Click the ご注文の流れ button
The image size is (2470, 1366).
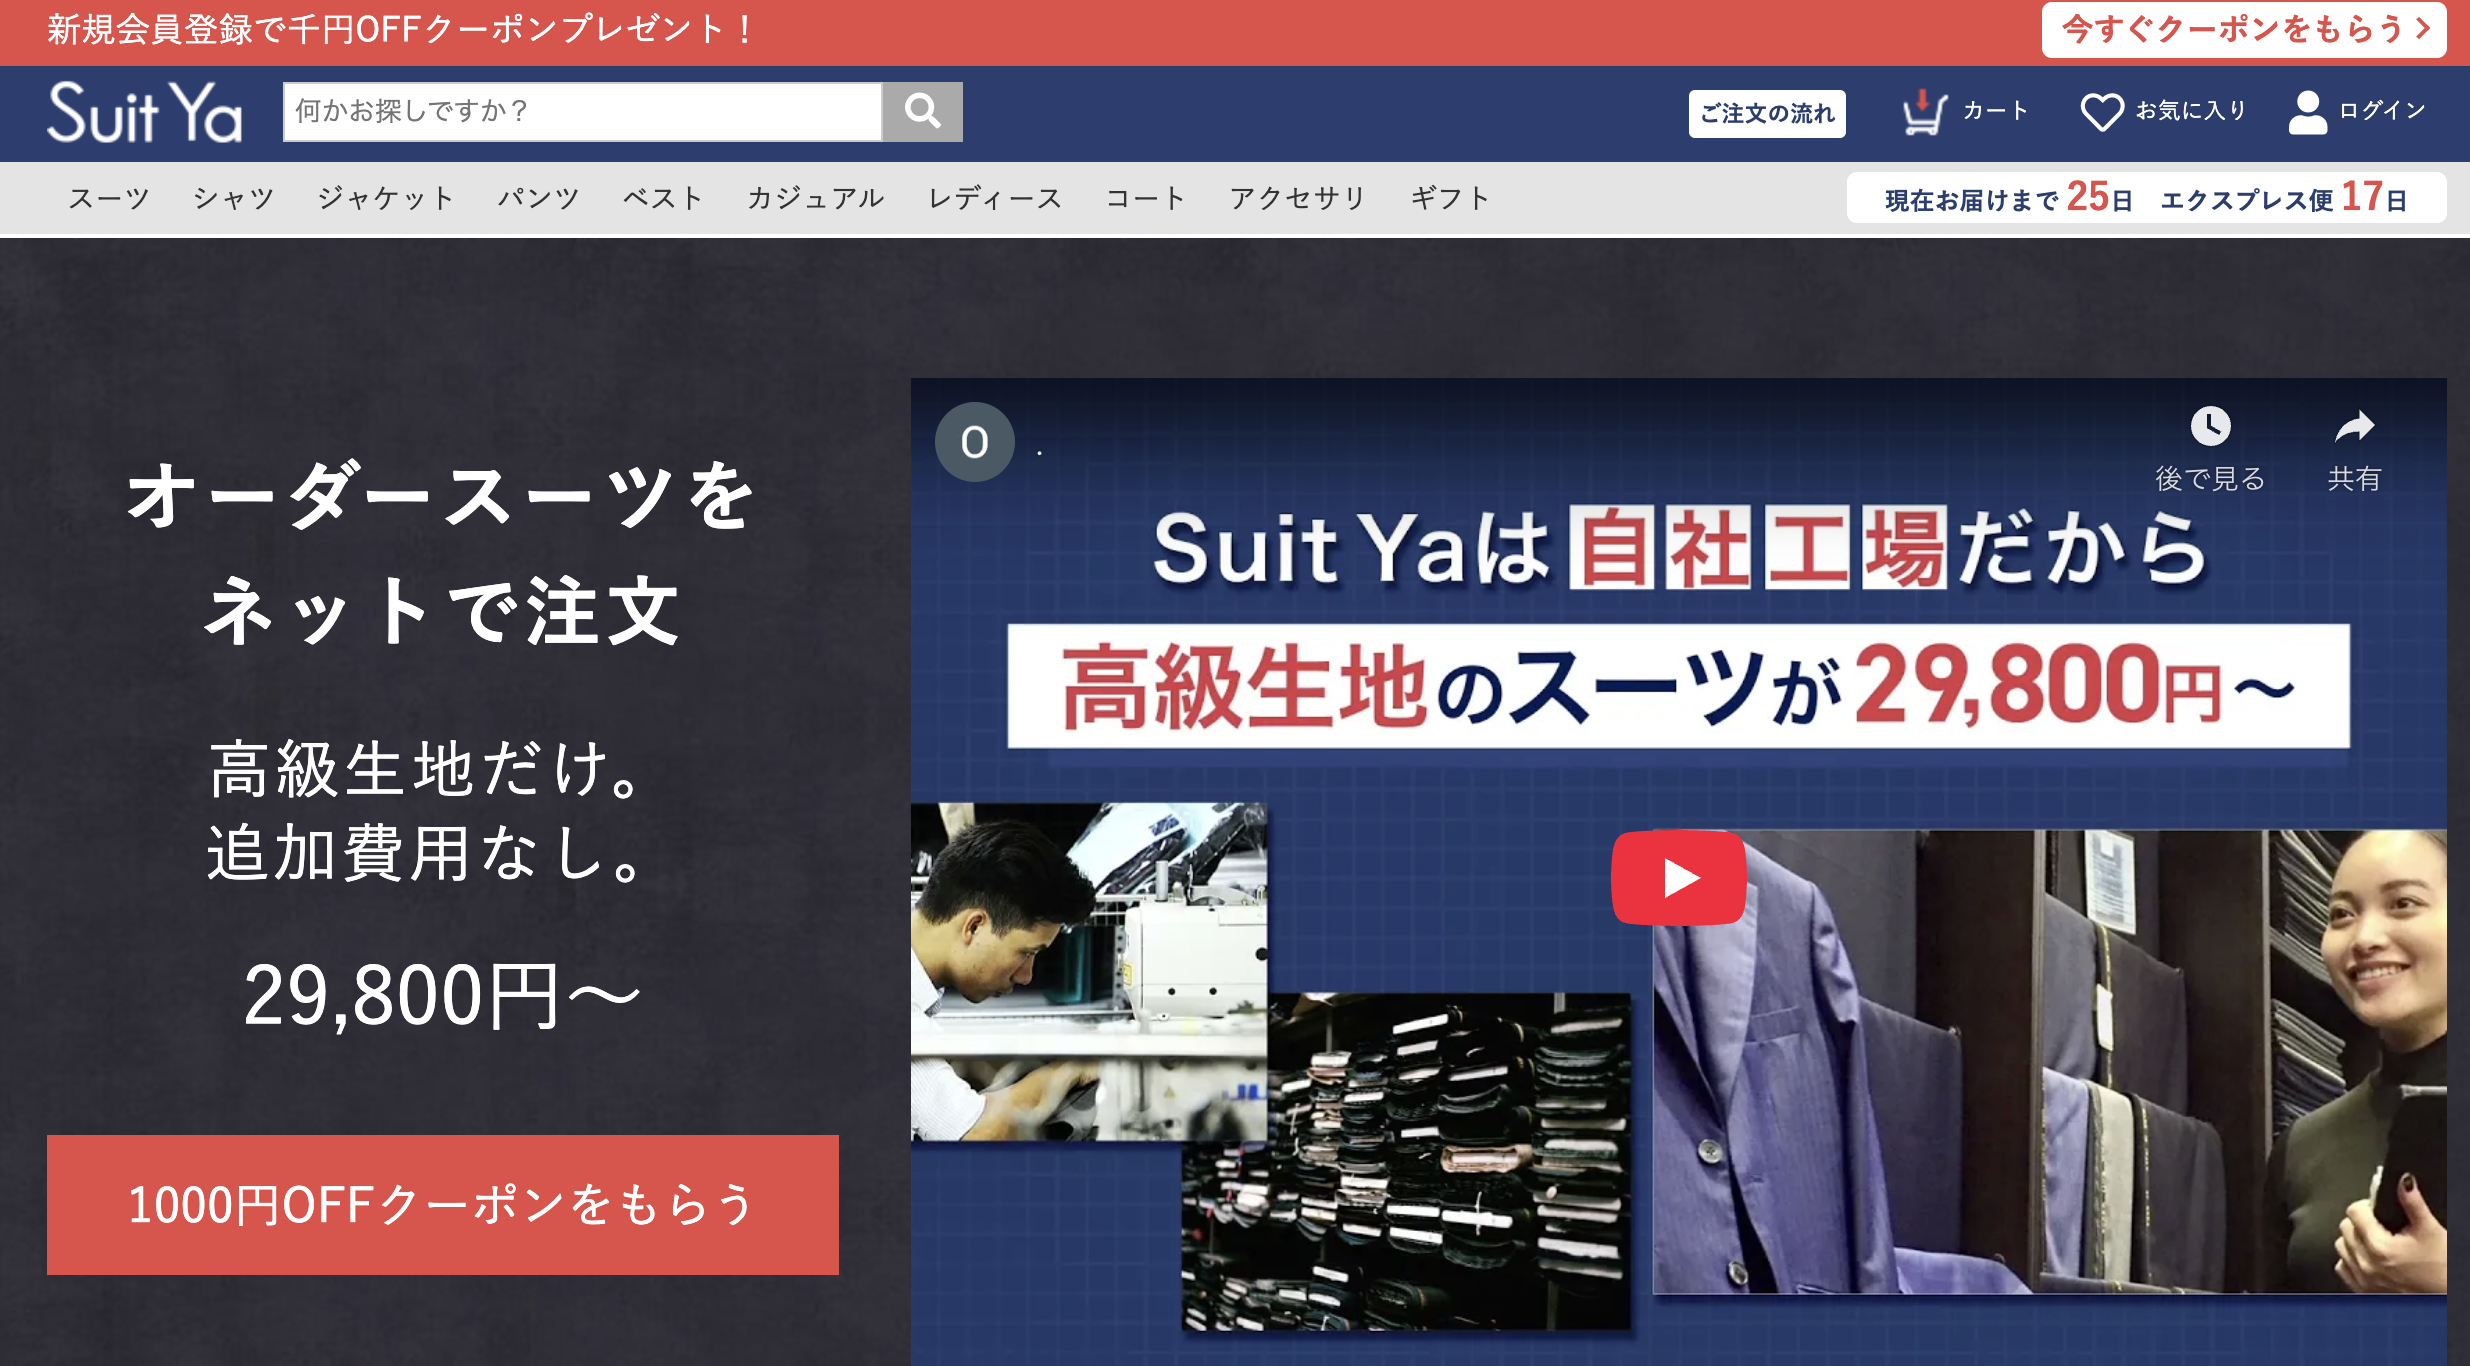click(1766, 113)
